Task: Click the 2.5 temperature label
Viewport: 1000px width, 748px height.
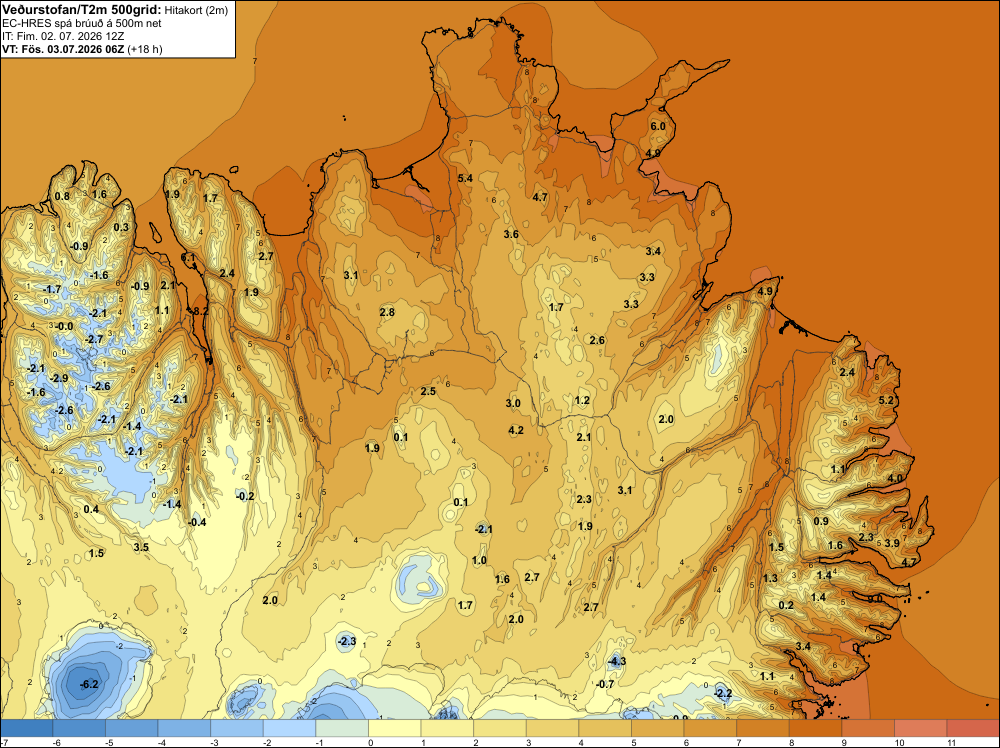Action: 428,392
